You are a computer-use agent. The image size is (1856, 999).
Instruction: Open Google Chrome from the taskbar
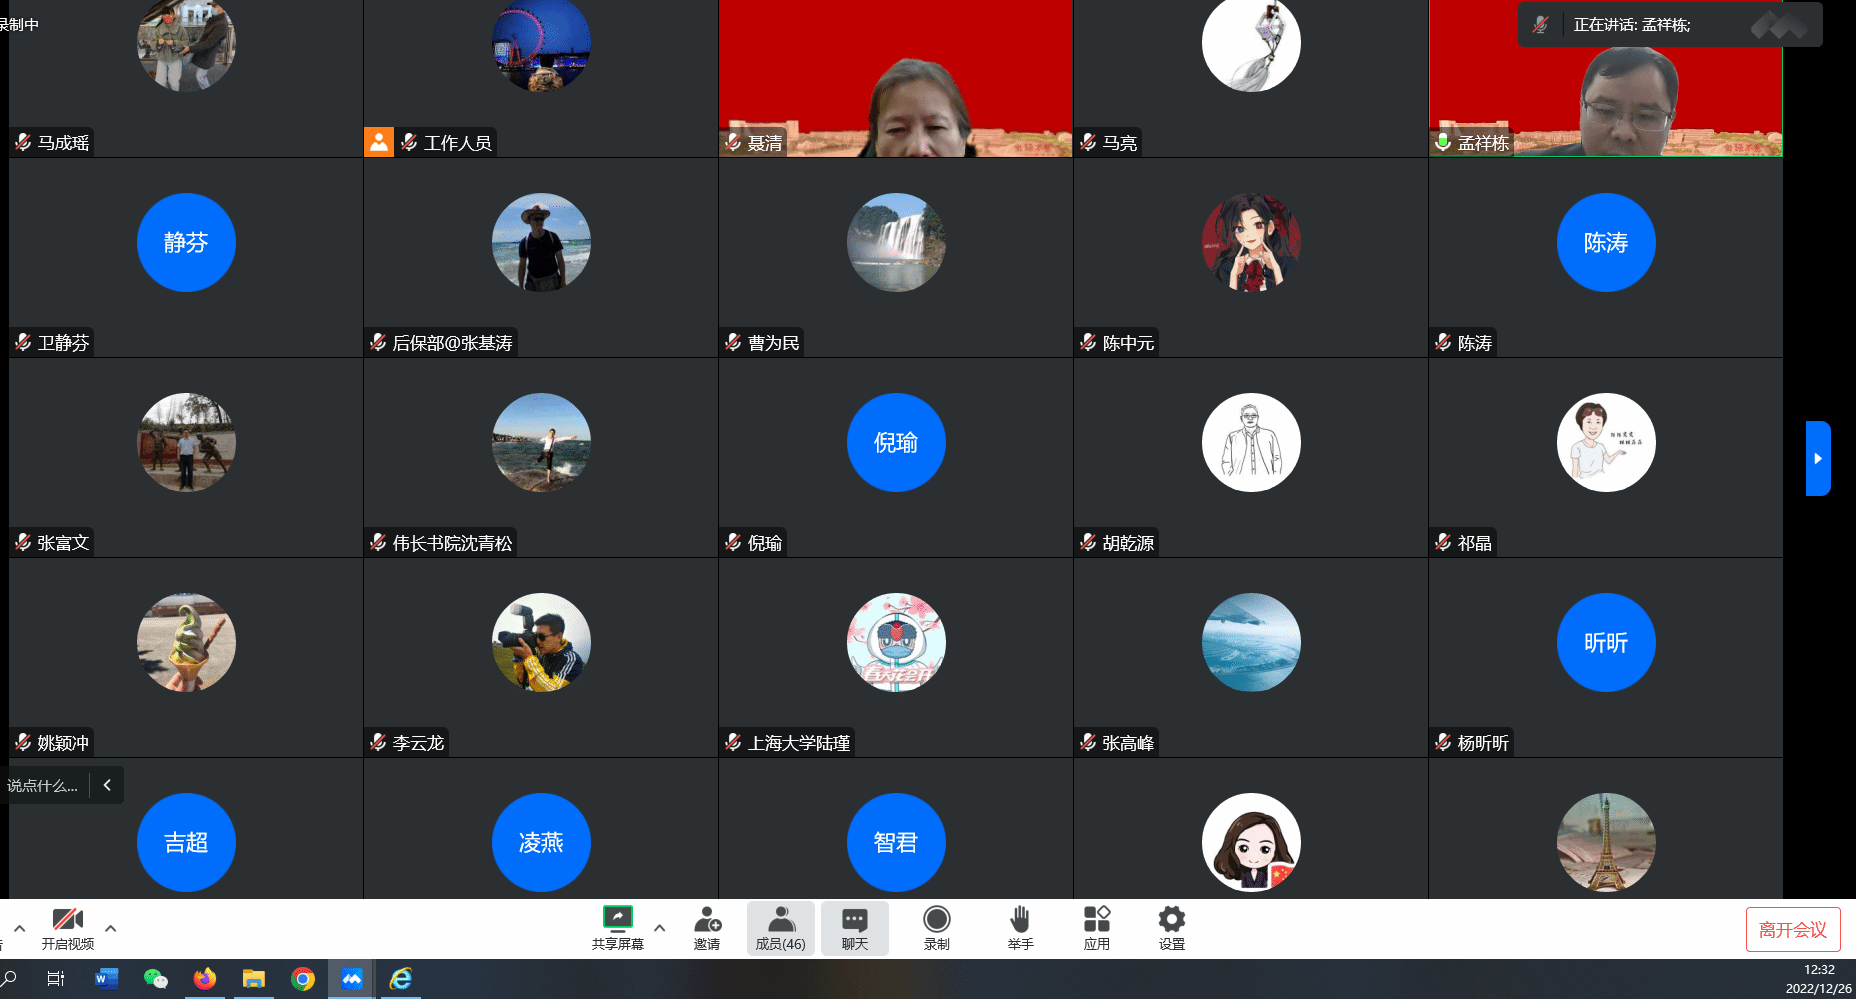pyautogui.click(x=303, y=979)
